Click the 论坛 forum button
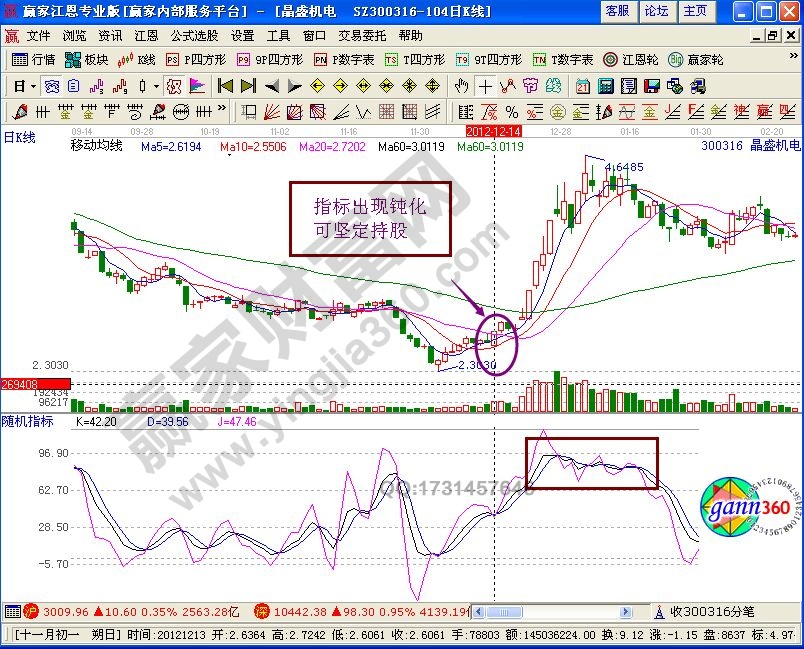Image resolution: width=804 pixels, height=649 pixels. 656,11
